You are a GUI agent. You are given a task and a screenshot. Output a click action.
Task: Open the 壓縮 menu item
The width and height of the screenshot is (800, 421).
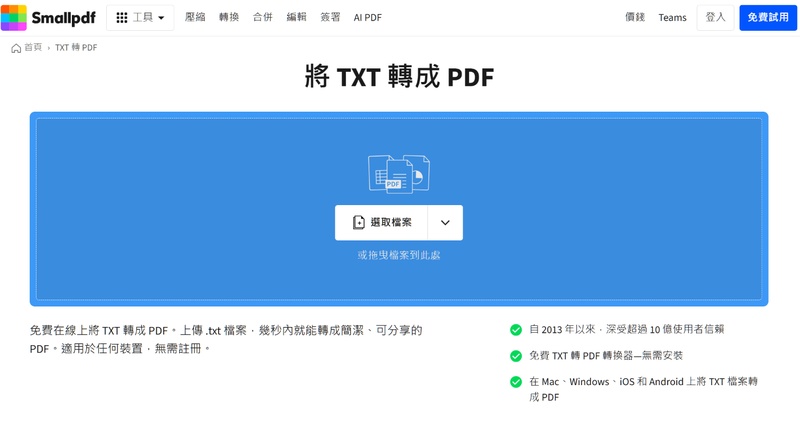coord(195,17)
